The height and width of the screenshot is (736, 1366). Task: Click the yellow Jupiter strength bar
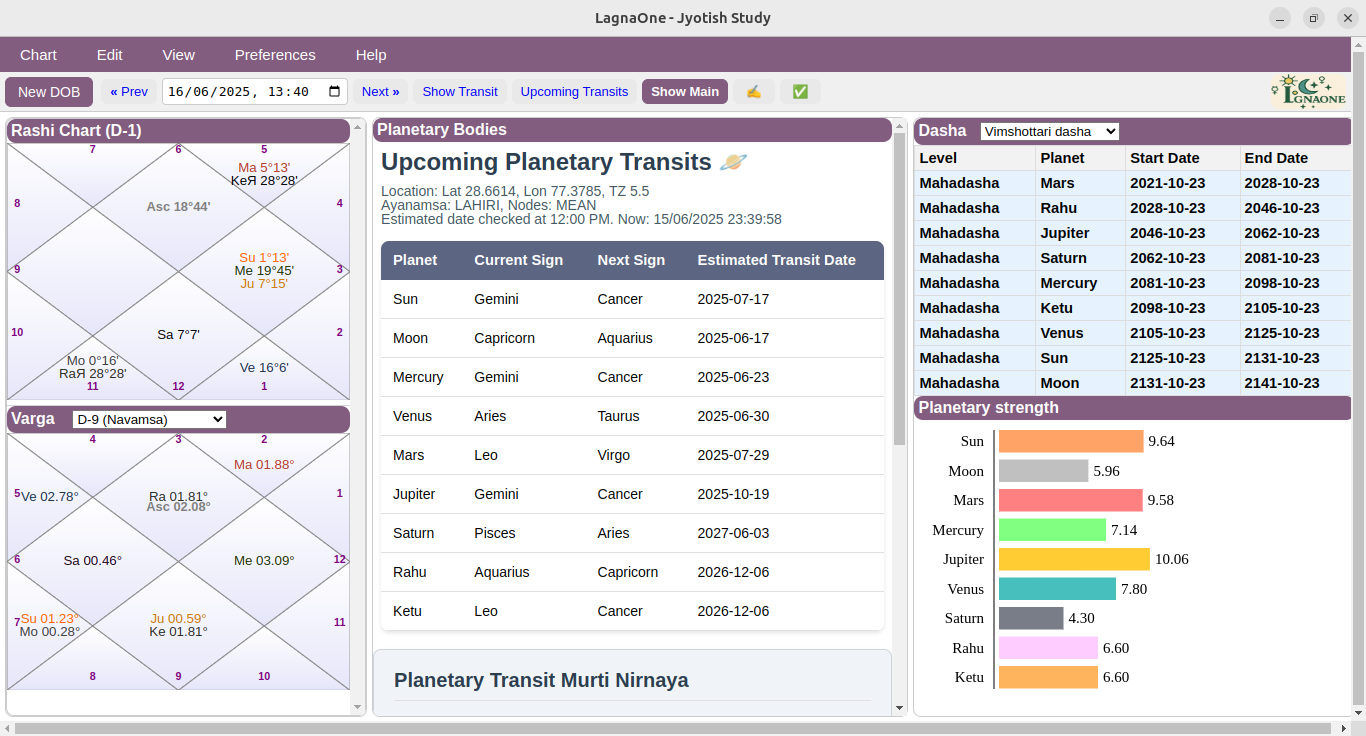click(x=1074, y=559)
